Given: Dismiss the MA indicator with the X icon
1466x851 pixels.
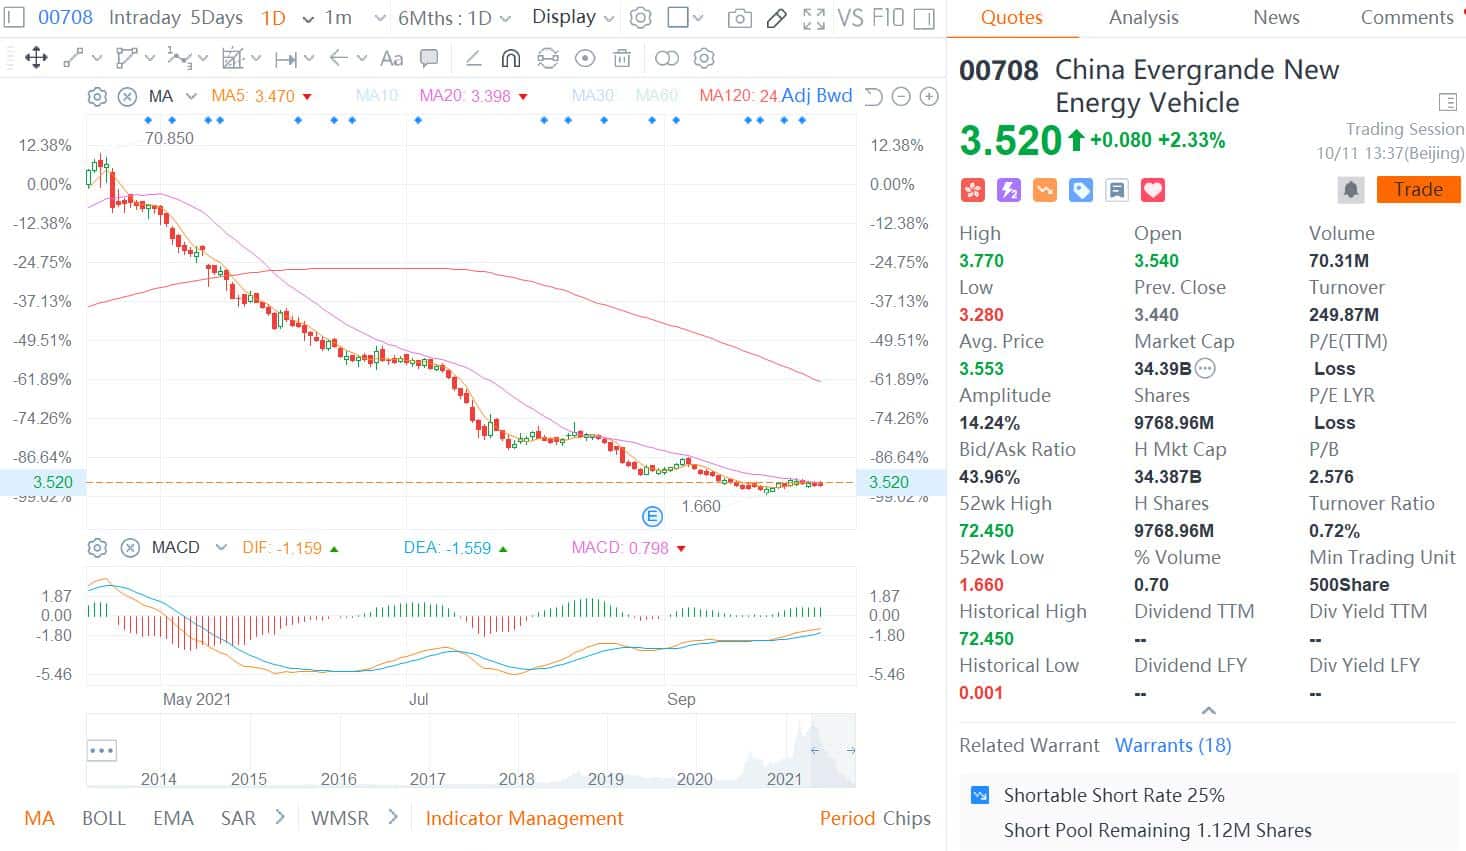Looking at the screenshot, I should pyautogui.click(x=129, y=96).
